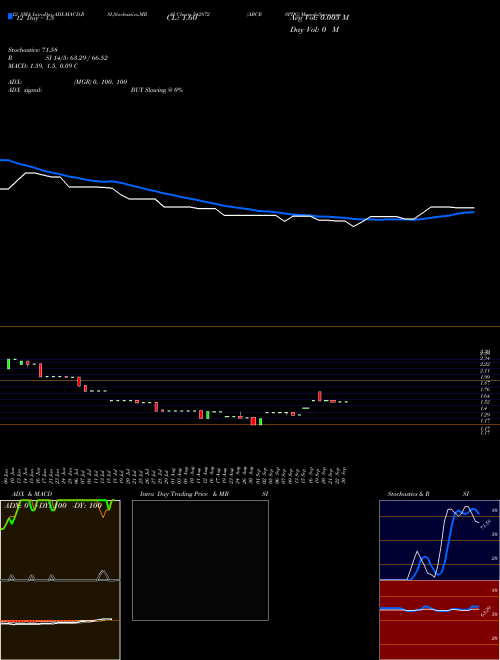Click the red RSI chart panel

point(439,620)
